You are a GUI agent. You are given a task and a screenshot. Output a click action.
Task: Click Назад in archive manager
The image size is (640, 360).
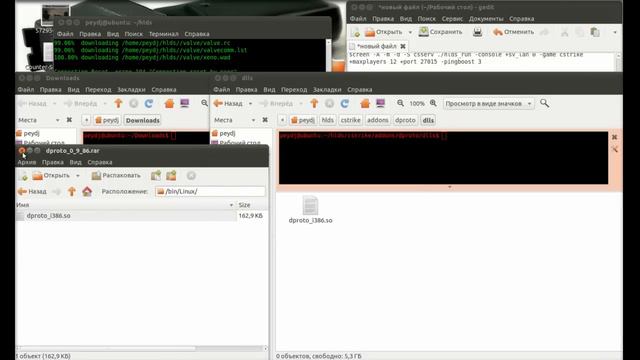[32, 191]
